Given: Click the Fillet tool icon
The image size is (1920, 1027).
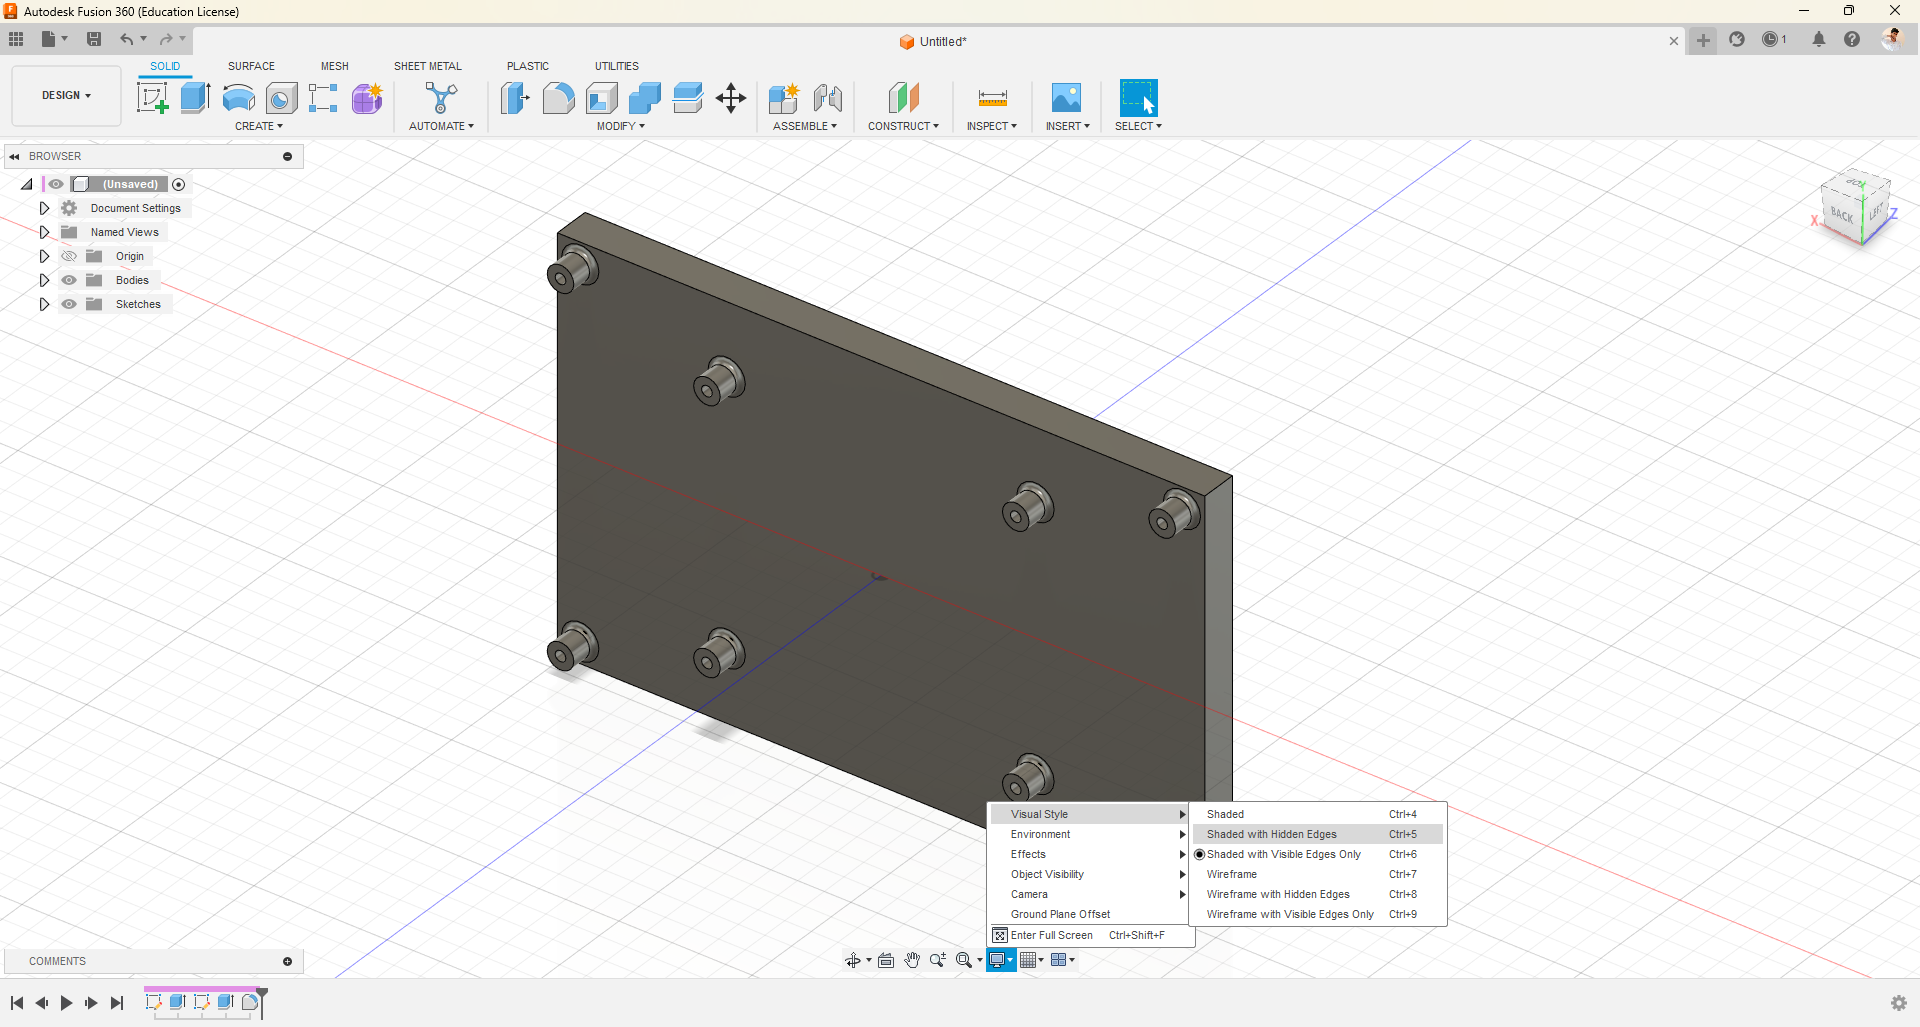Looking at the screenshot, I should (x=558, y=98).
